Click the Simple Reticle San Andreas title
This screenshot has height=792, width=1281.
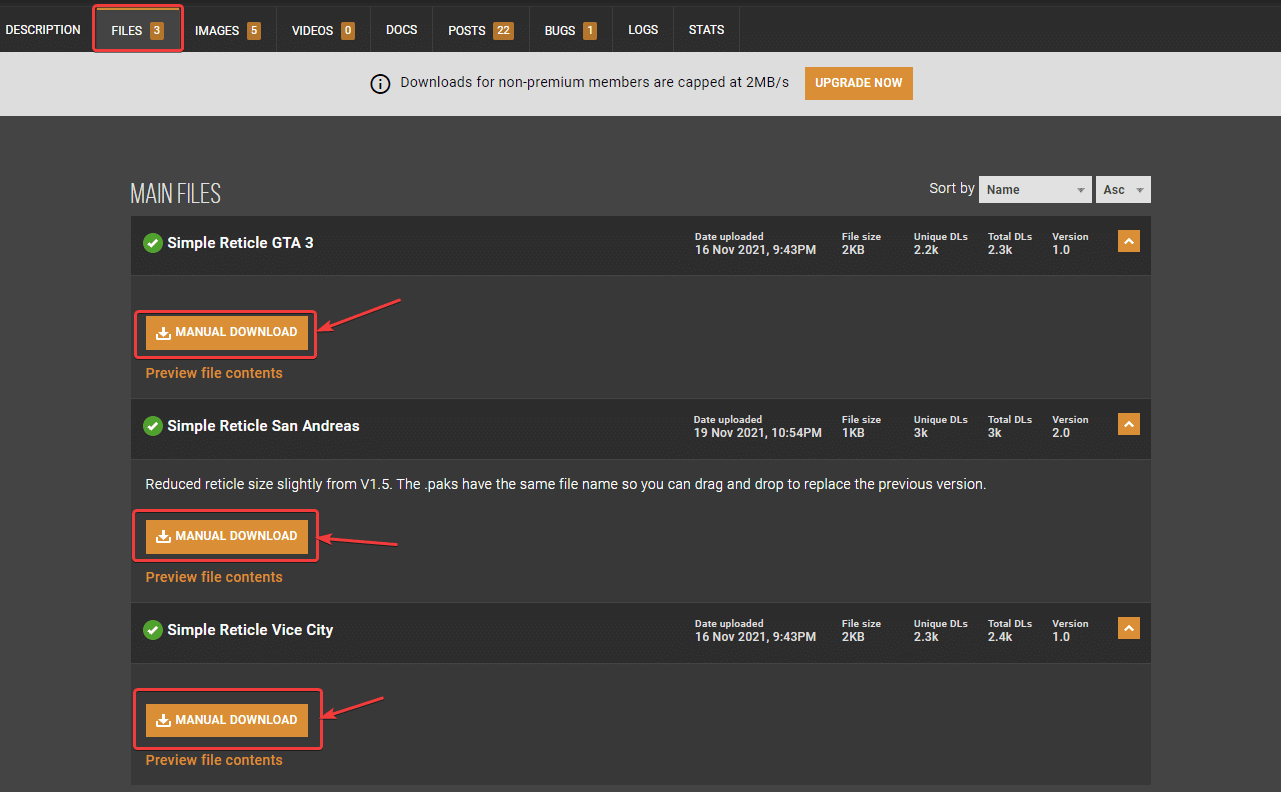tap(263, 426)
